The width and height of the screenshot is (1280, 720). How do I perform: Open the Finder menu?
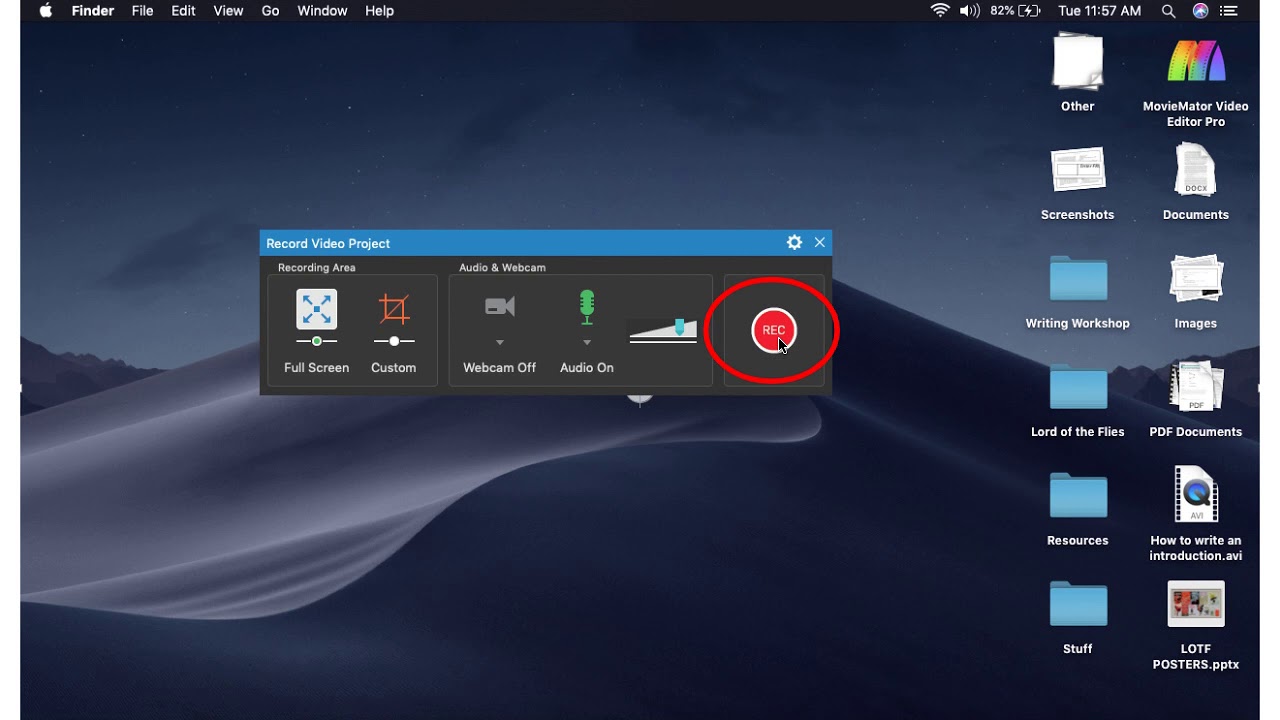(93, 11)
